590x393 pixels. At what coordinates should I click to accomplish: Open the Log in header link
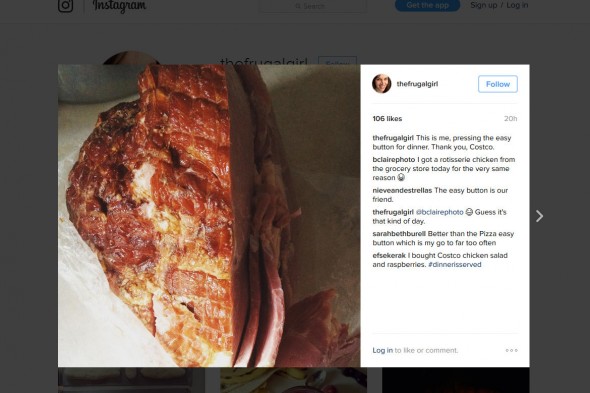point(517,5)
